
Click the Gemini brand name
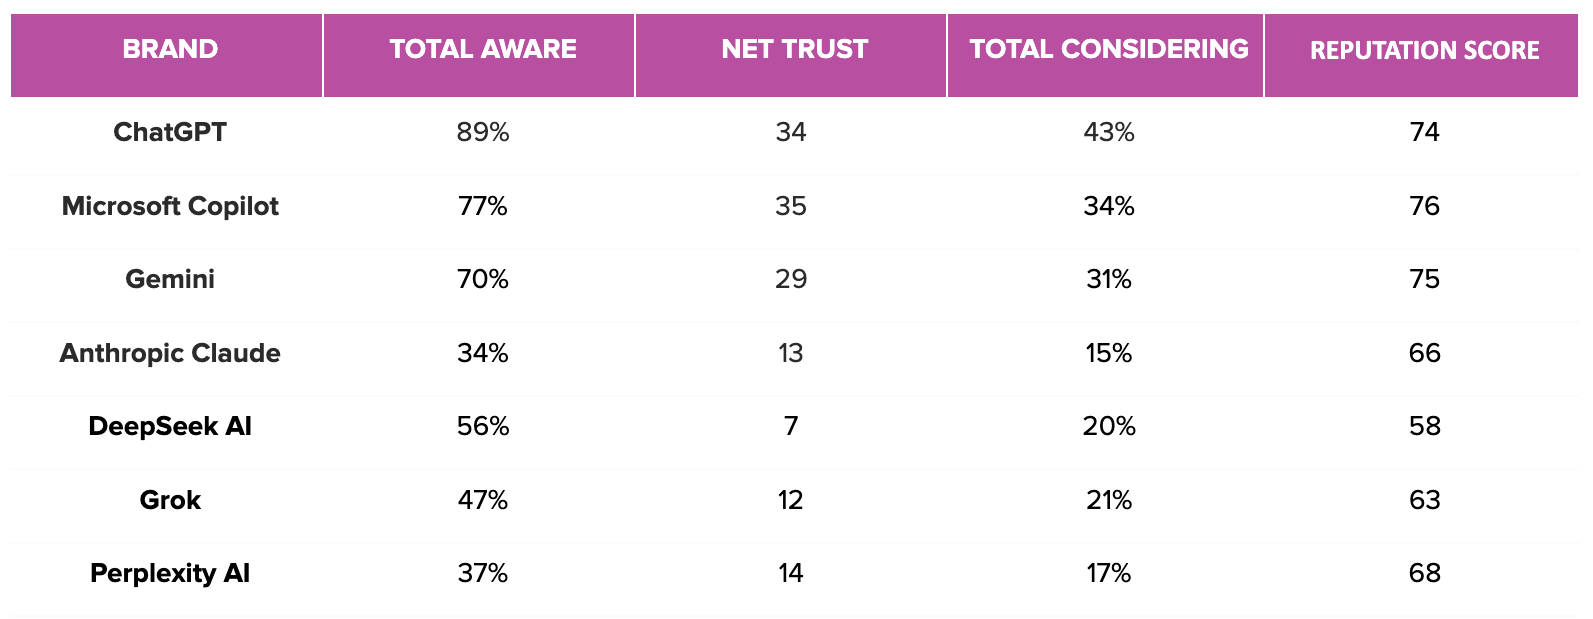(170, 279)
